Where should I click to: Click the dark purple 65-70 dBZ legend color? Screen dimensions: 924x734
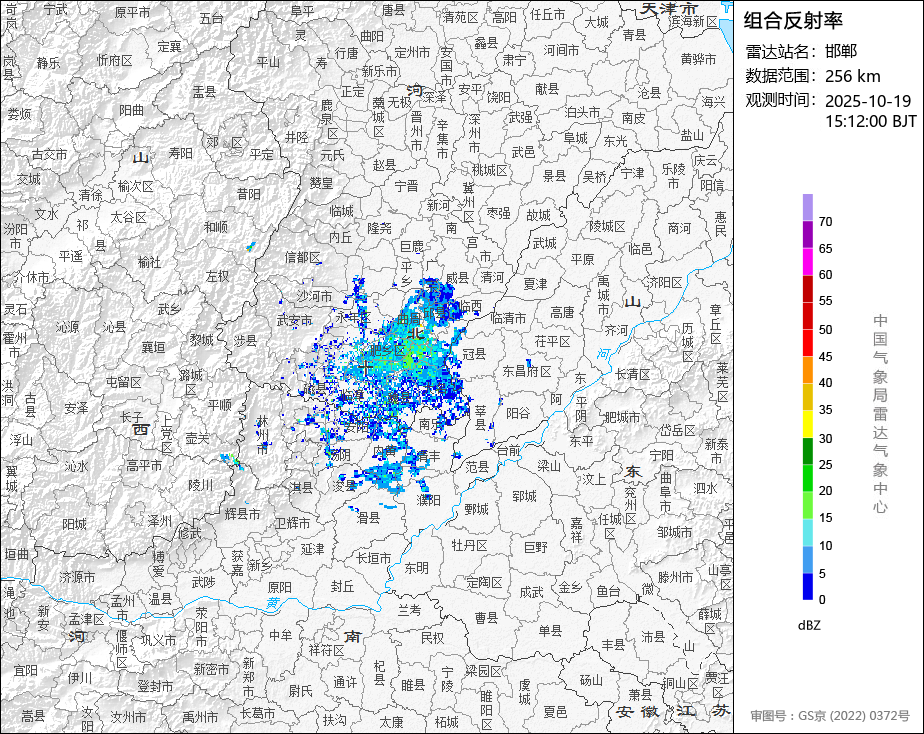(x=807, y=234)
